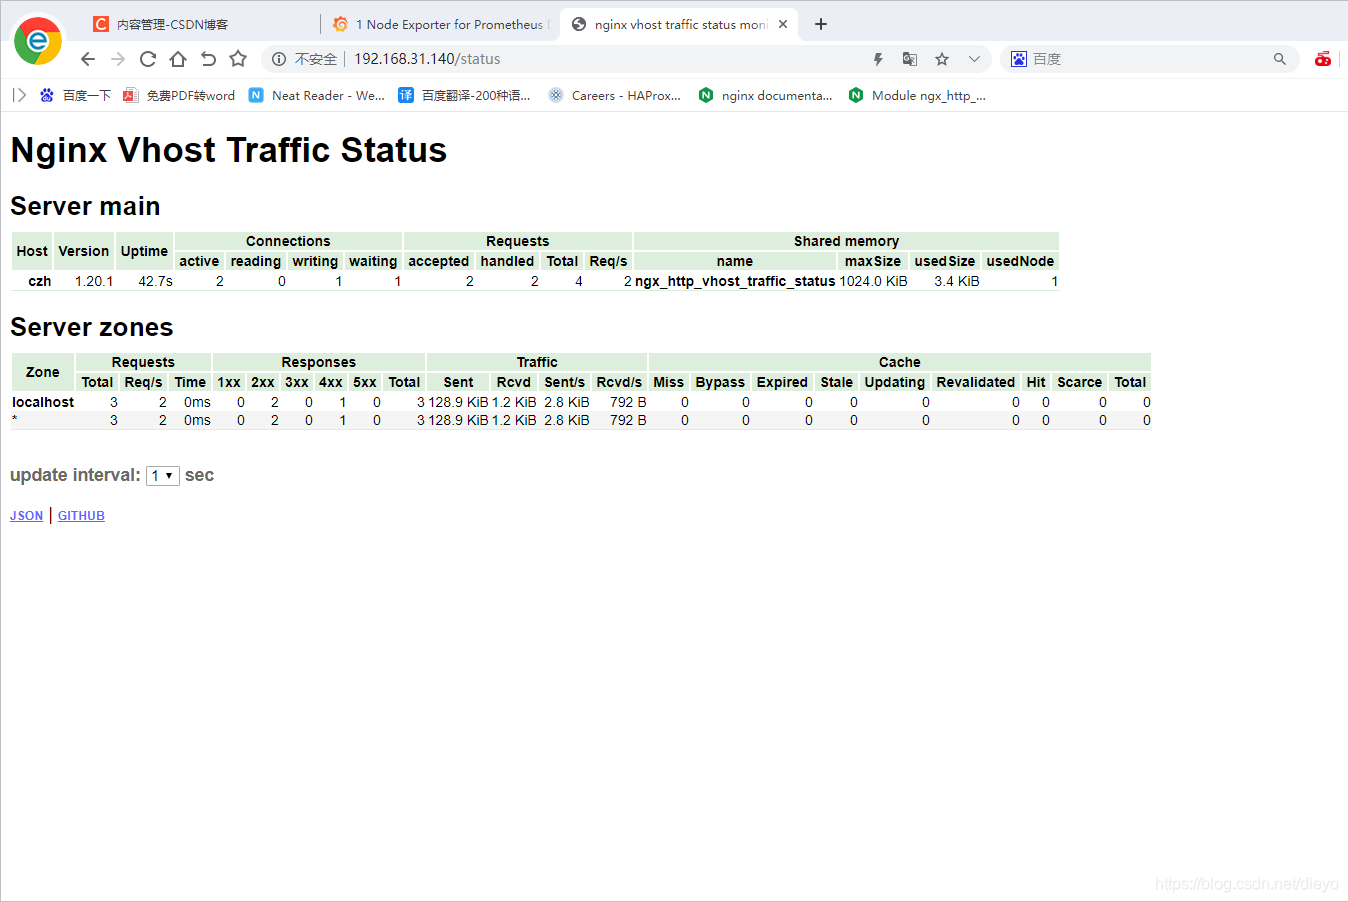
Task: Click the Shared memory column header
Action: tap(846, 241)
